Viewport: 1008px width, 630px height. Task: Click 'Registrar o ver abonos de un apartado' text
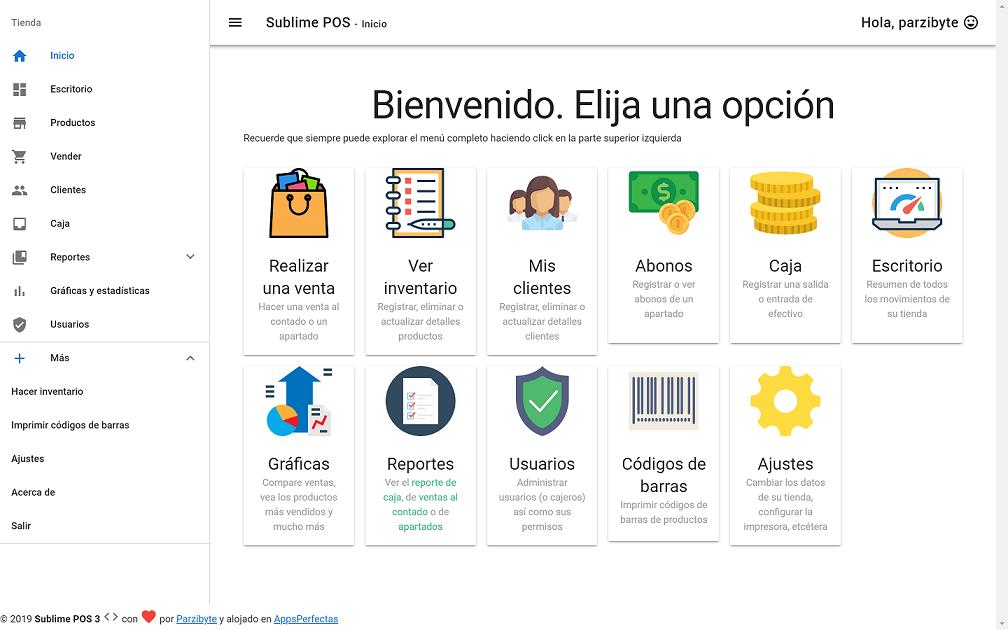tap(663, 299)
